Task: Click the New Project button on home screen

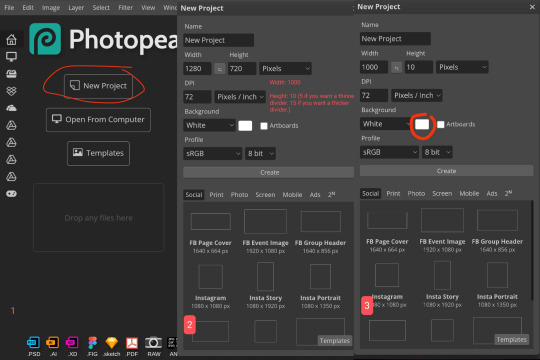Action: tap(98, 86)
